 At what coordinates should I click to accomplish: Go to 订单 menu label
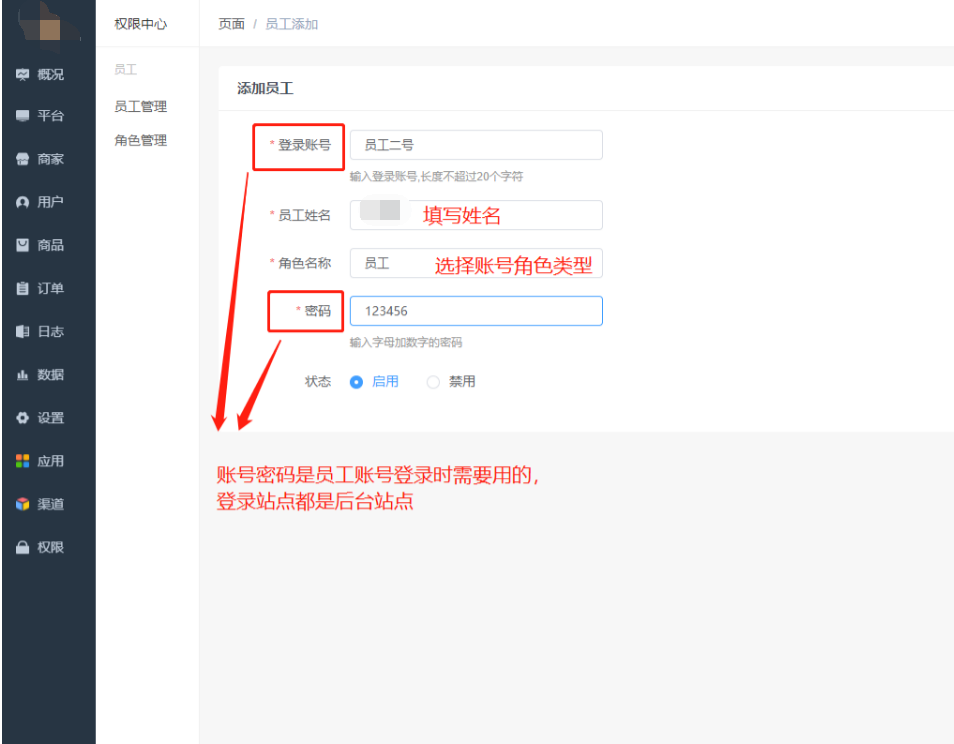[x=50, y=288]
